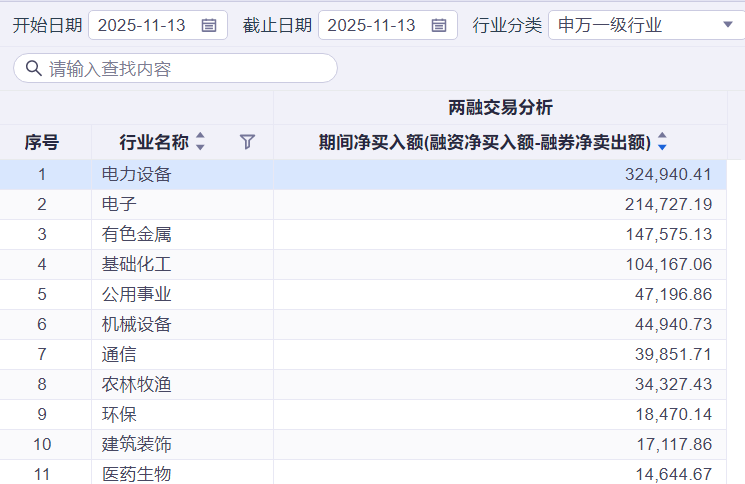Viewport: 745px width, 484px height.
Task: Click the 期间净买入额 column header label
Action: coord(485,142)
